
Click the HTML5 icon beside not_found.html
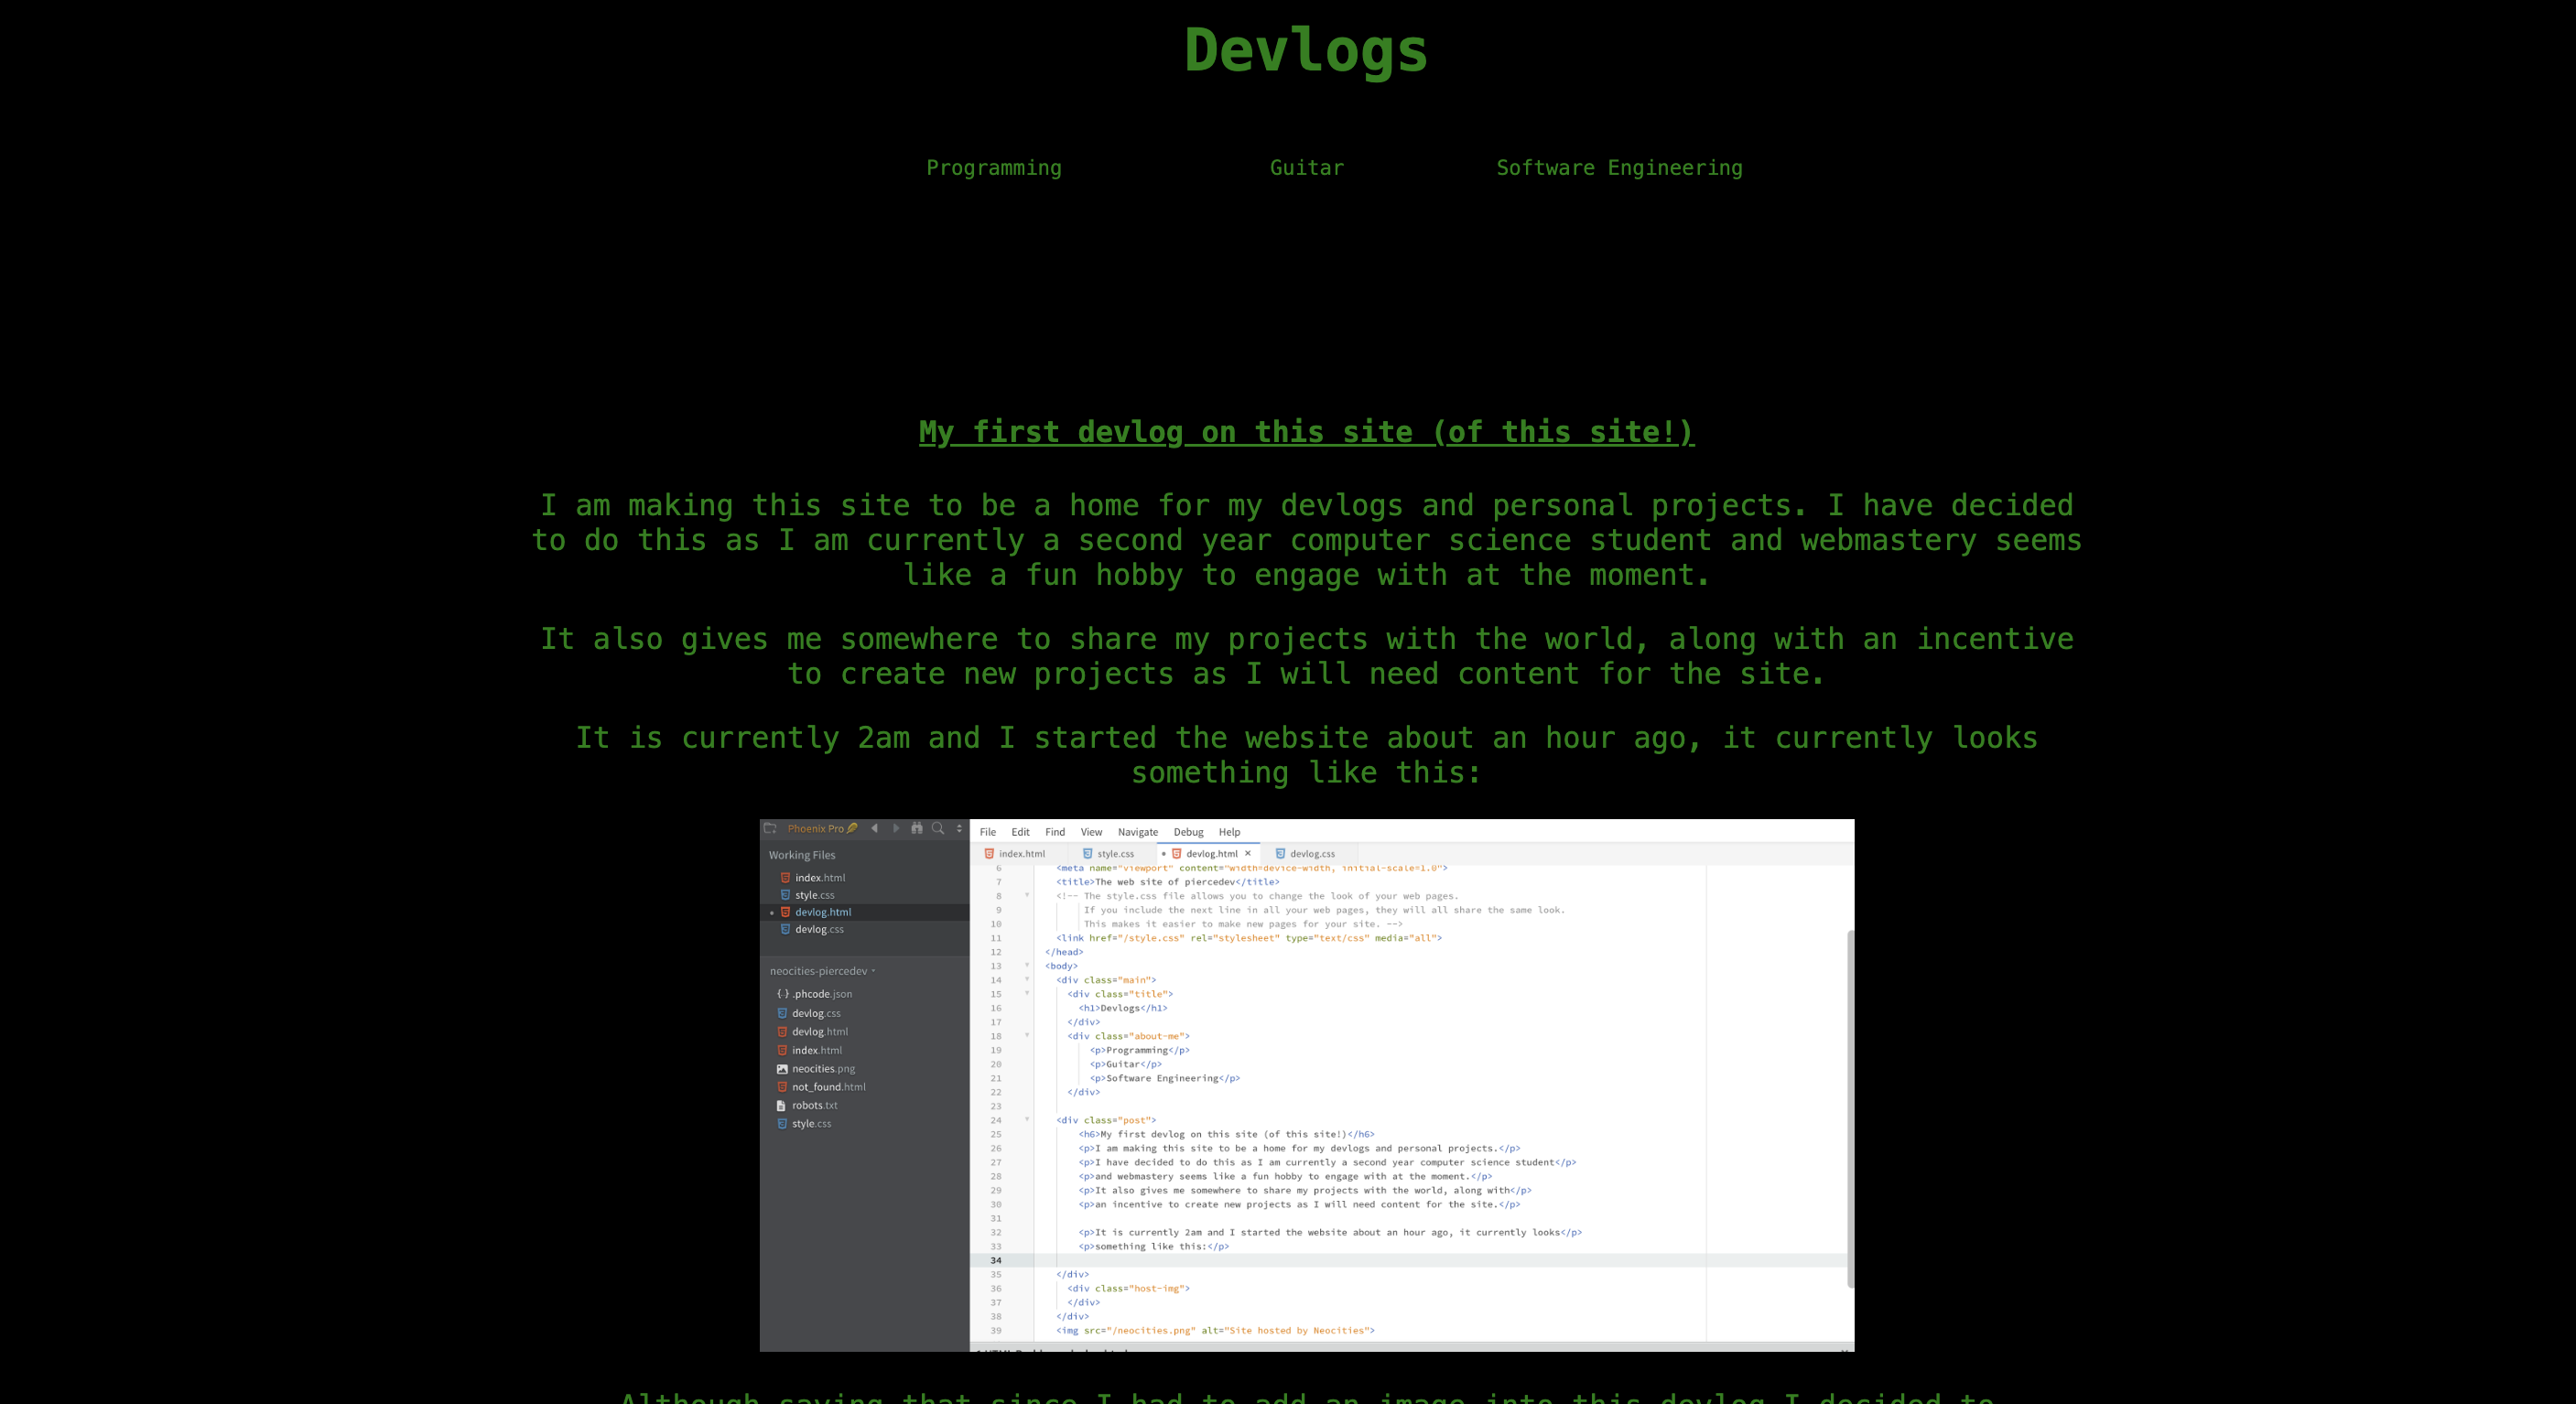tap(783, 1087)
